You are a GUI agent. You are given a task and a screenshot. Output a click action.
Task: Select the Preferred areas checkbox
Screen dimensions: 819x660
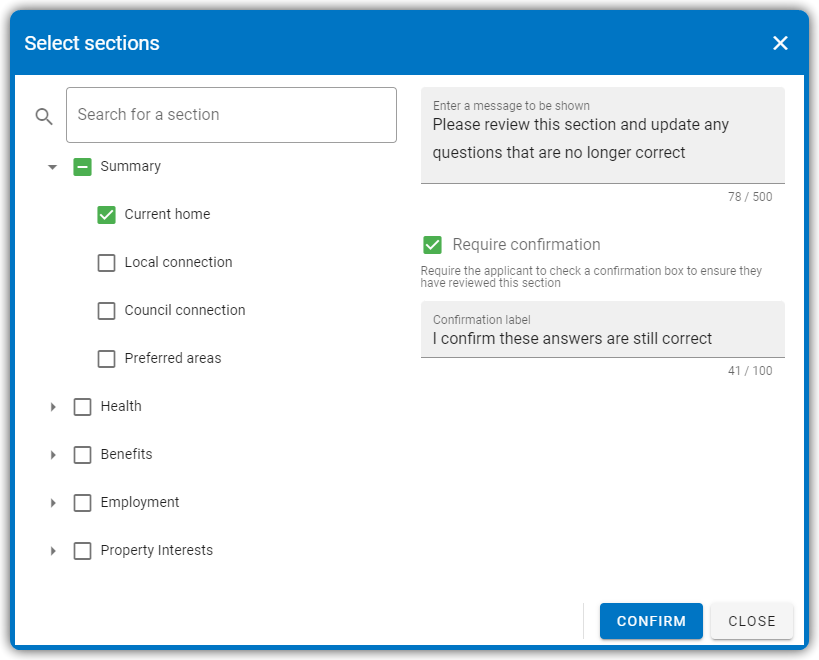107,359
